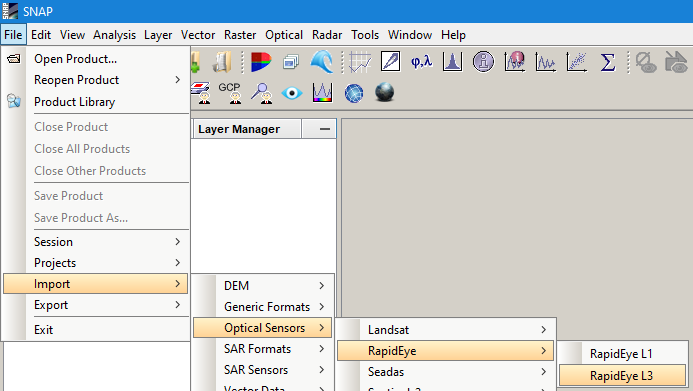
Task: Expand the Export submenu
Action: pyautogui.click(x=178, y=305)
